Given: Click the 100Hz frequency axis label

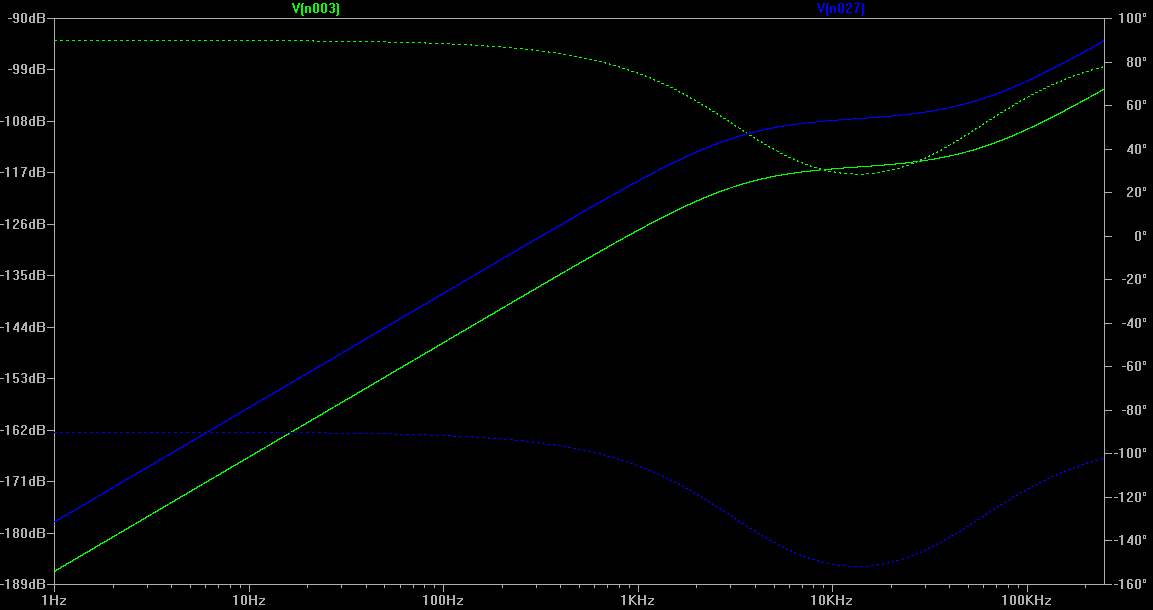Looking at the screenshot, I should point(443,600).
